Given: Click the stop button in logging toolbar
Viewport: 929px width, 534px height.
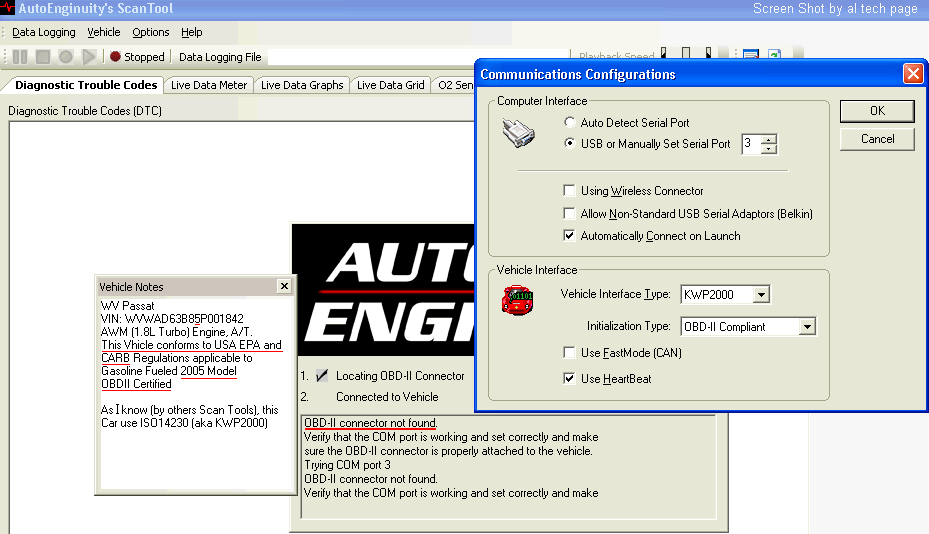Looking at the screenshot, I should [43, 57].
